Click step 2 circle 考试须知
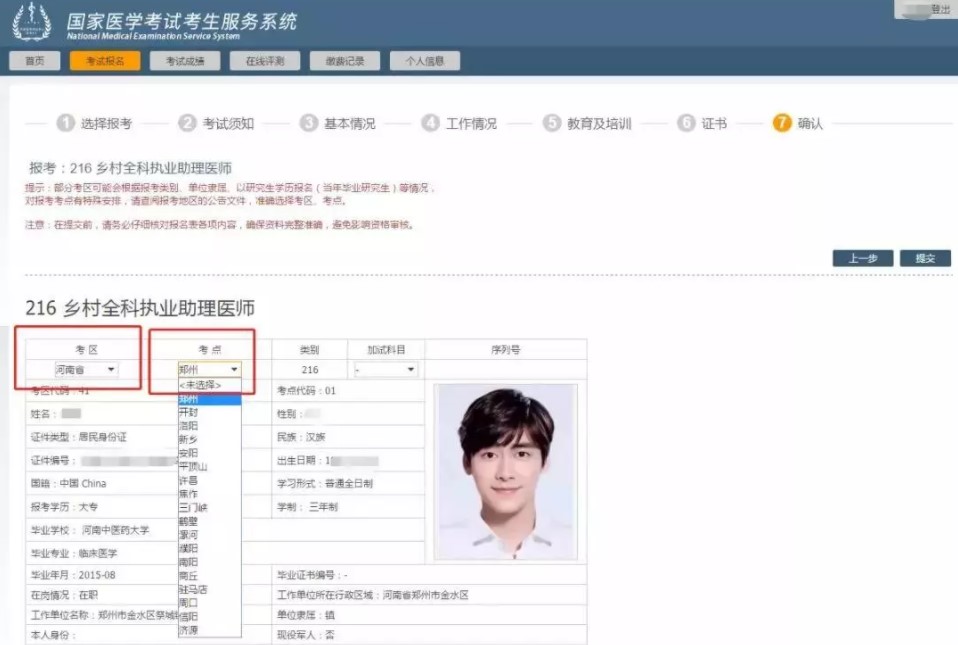The image size is (958, 645). pos(187,123)
